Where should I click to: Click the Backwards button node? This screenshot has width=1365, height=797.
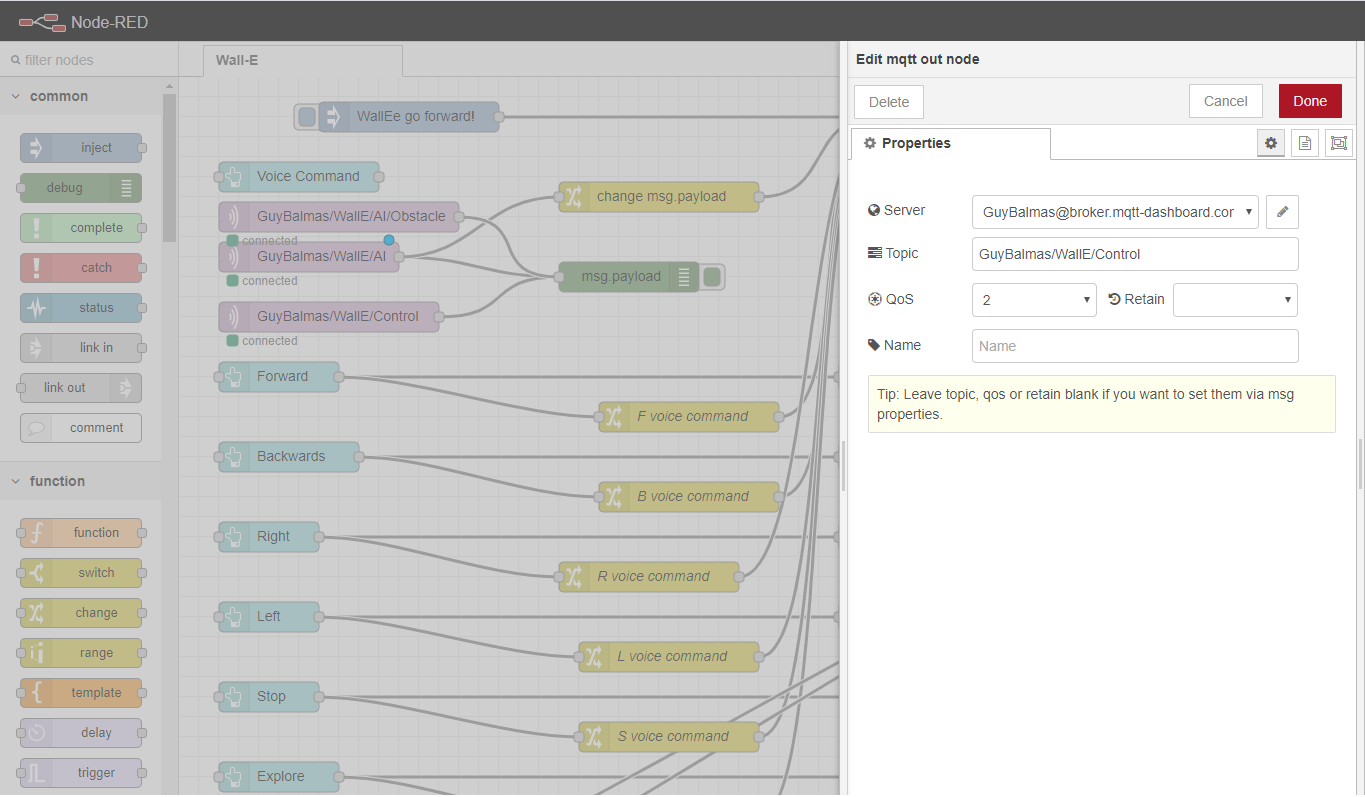(x=289, y=456)
